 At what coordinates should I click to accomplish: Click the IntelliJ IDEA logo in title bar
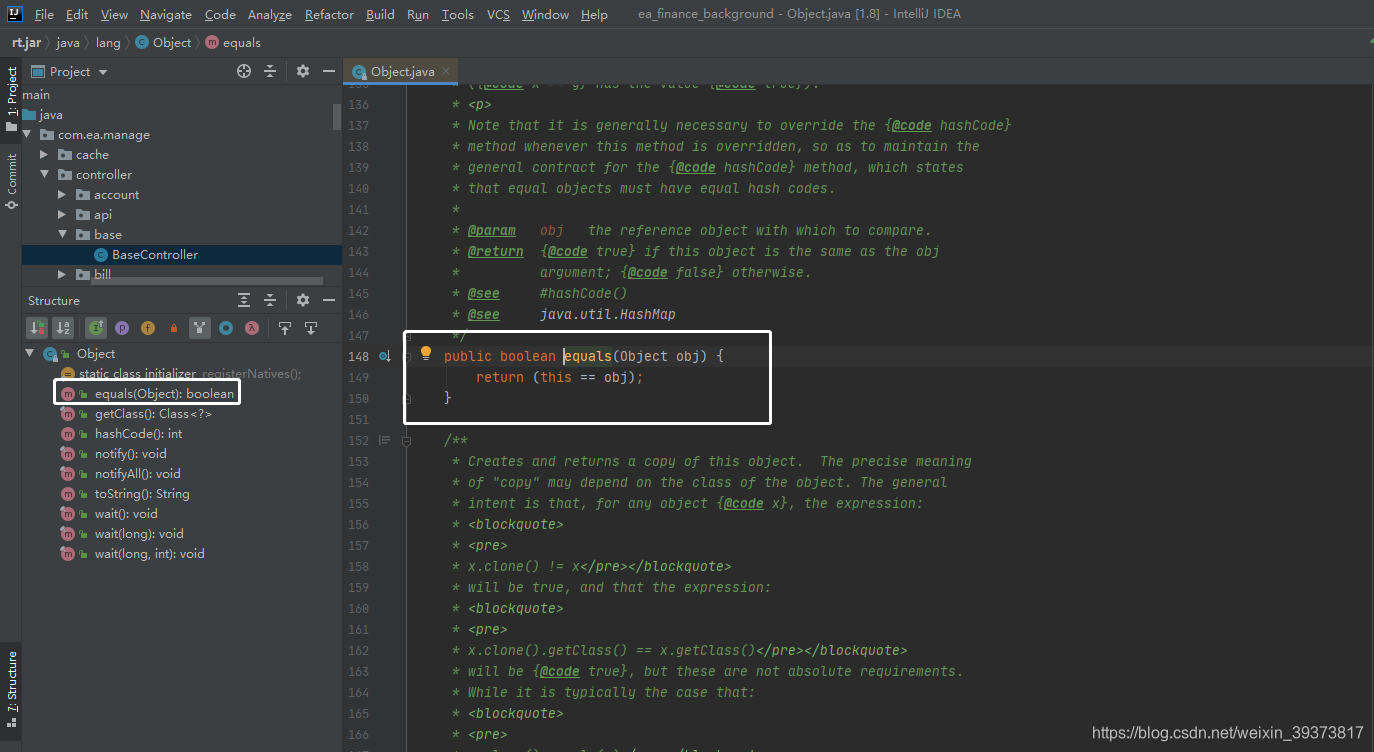(15, 14)
